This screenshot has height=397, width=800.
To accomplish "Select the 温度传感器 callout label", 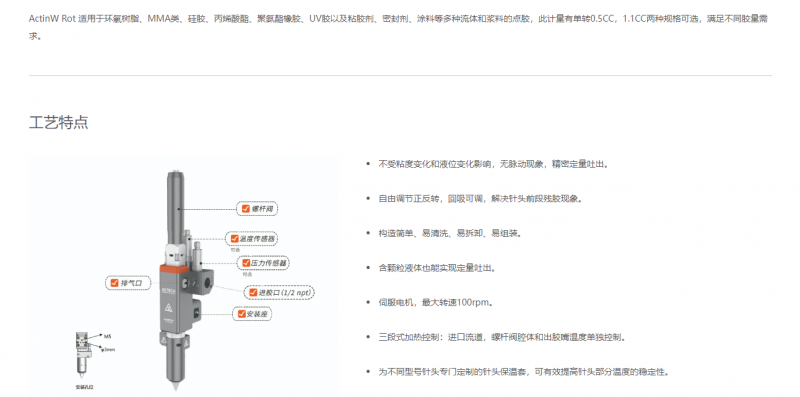I will (252, 239).
